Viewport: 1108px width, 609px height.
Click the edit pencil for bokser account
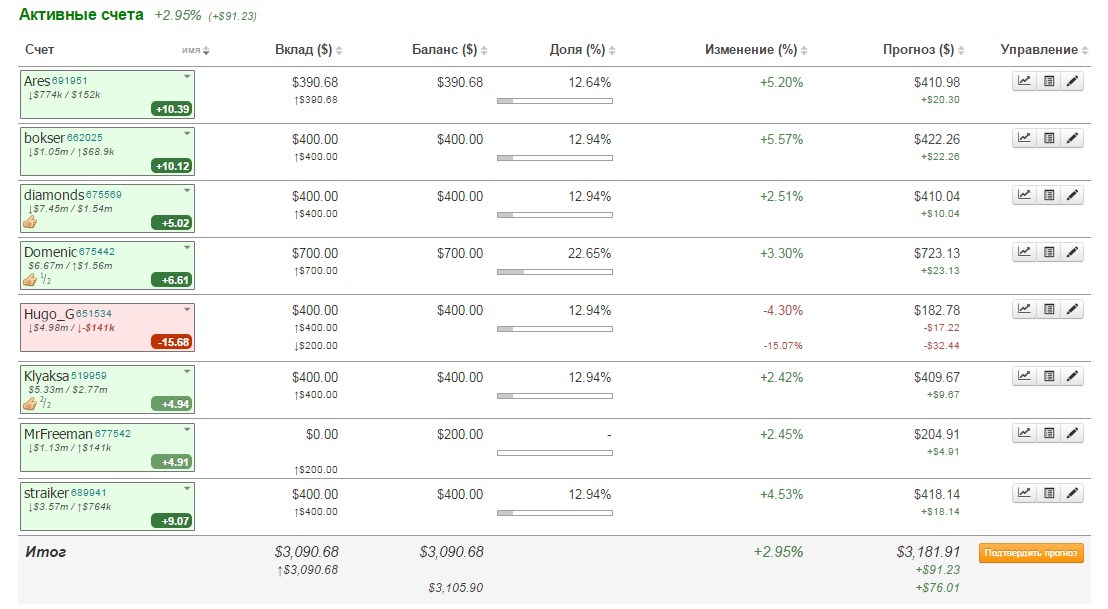1073,139
